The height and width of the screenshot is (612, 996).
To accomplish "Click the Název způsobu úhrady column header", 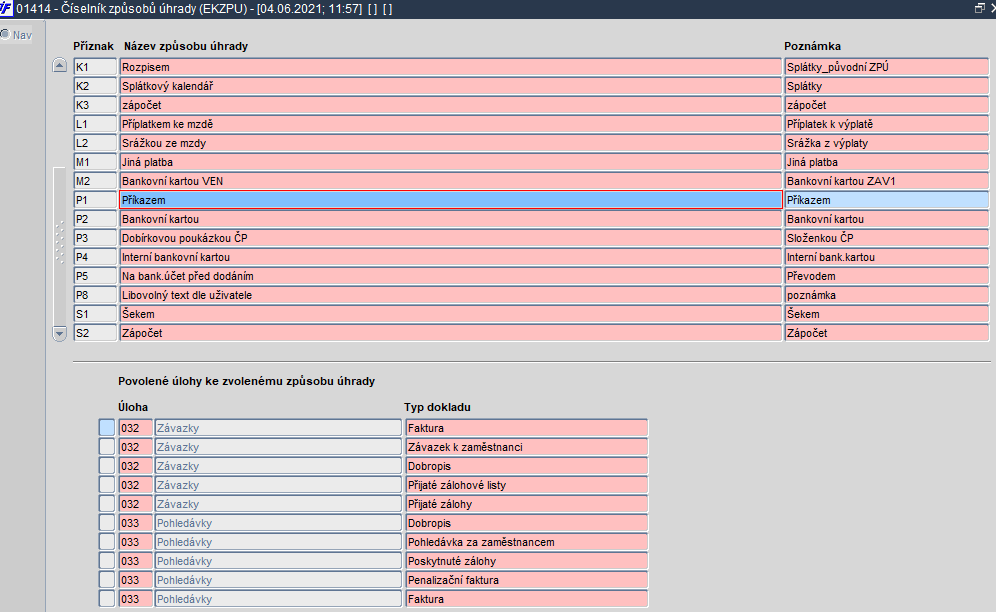I will [x=185, y=46].
